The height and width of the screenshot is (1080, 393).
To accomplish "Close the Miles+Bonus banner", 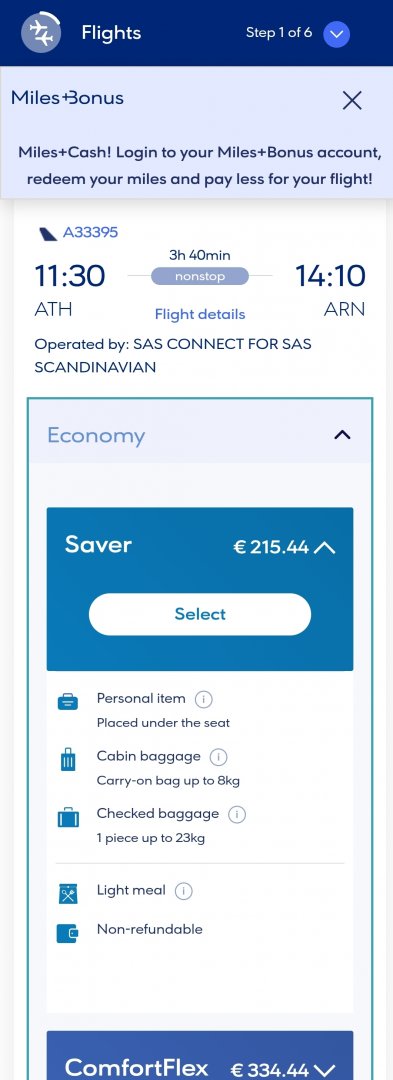I will point(352,101).
